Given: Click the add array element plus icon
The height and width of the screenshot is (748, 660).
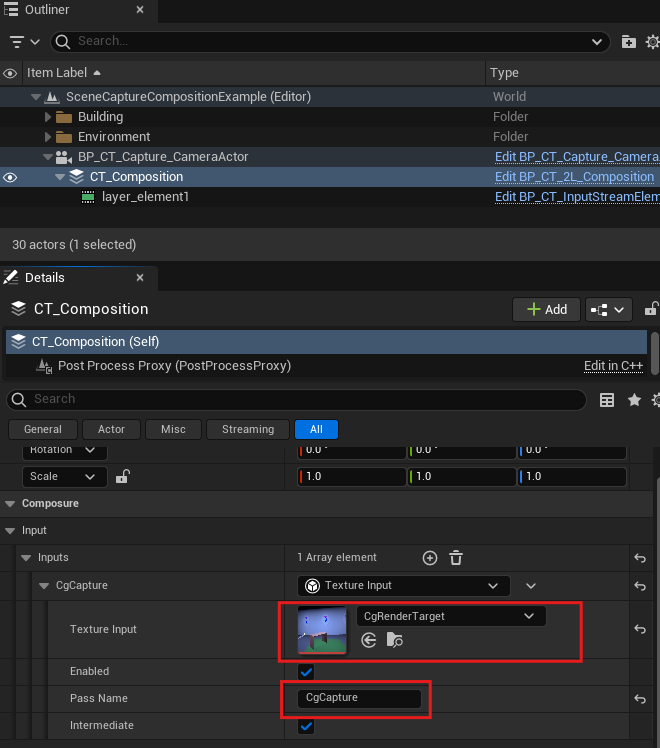Looking at the screenshot, I should pyautogui.click(x=430, y=557).
